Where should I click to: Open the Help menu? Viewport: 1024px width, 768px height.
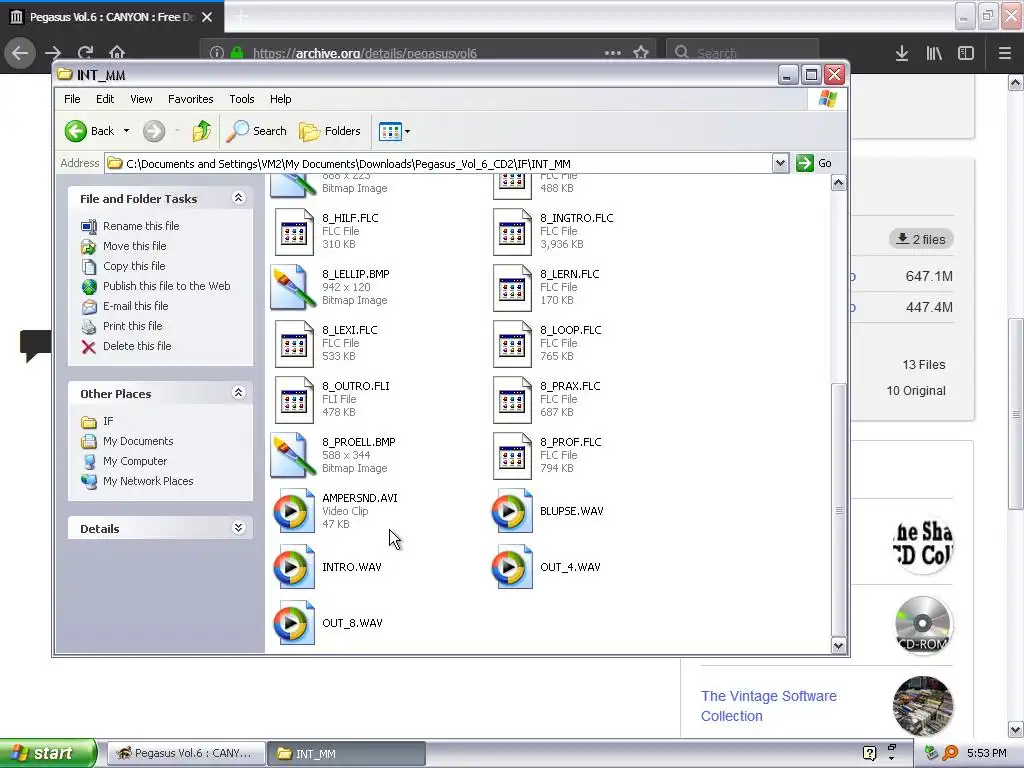tap(281, 99)
